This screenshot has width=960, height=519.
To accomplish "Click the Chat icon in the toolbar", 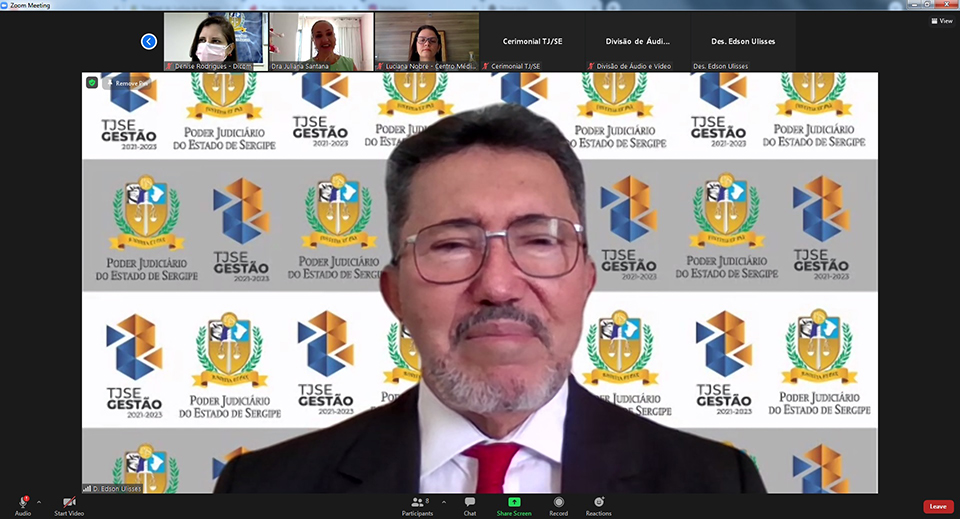I will [x=469, y=505].
